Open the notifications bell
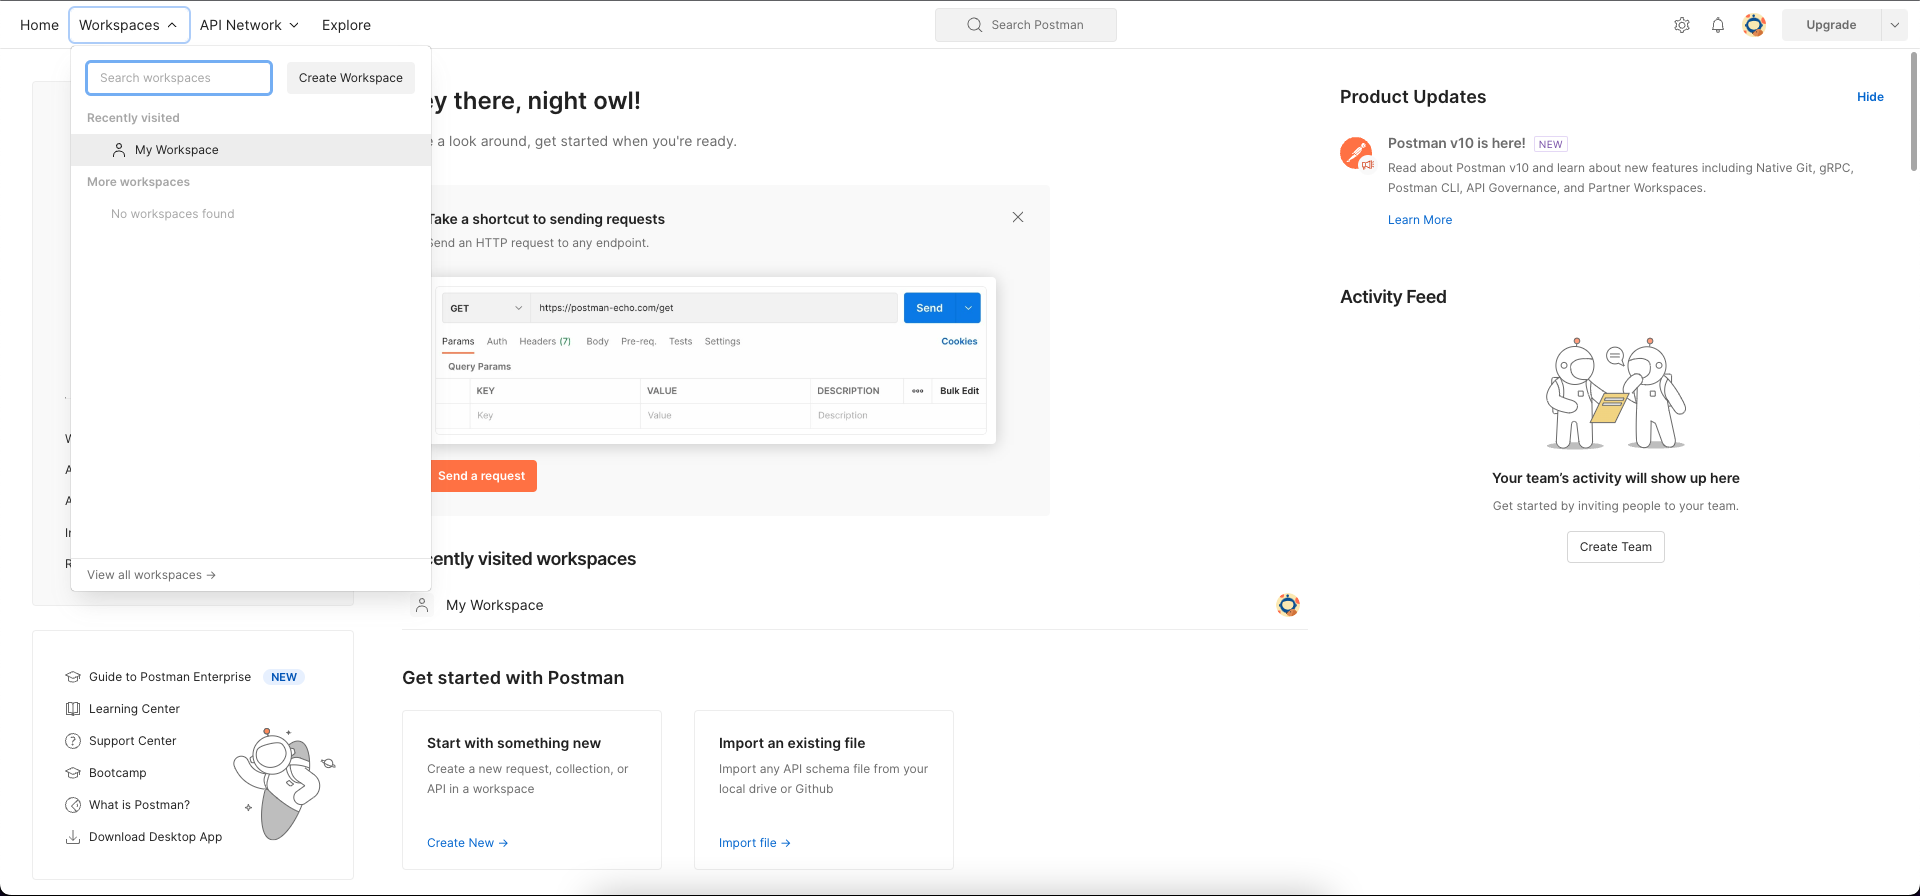Screen dimensions: 1920x896 click(x=1718, y=25)
